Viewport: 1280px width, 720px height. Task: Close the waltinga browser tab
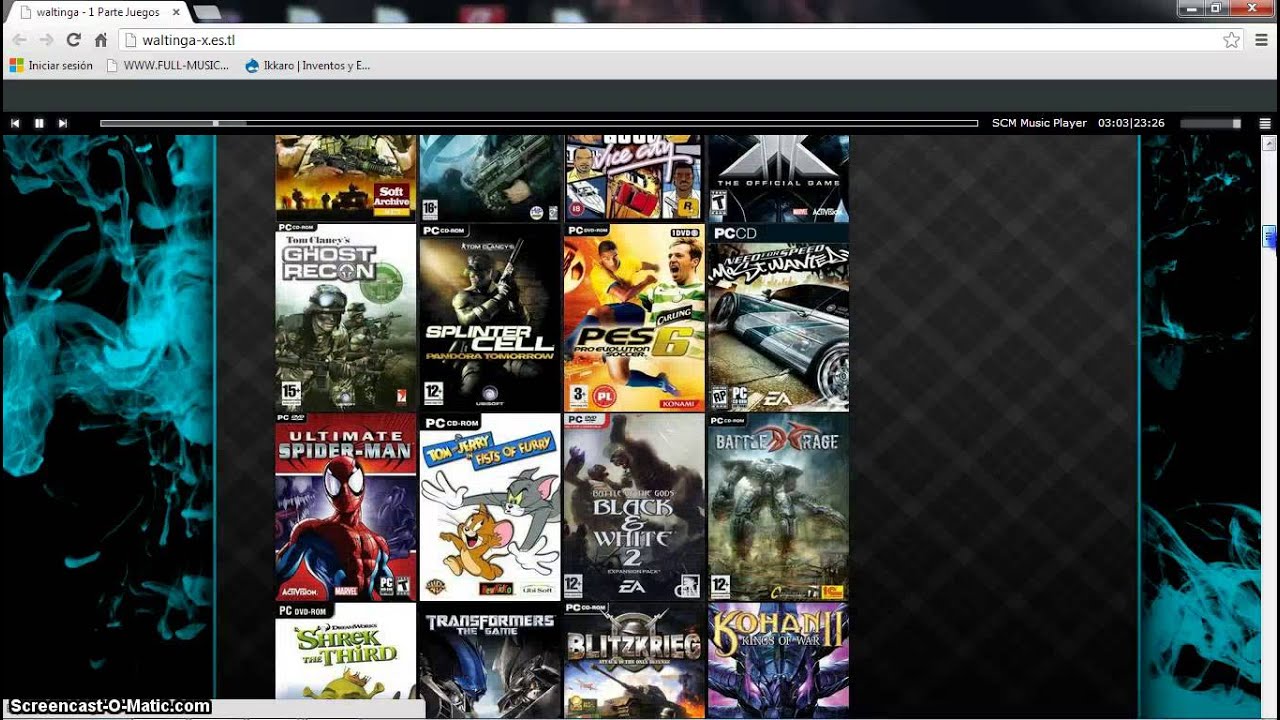176,12
